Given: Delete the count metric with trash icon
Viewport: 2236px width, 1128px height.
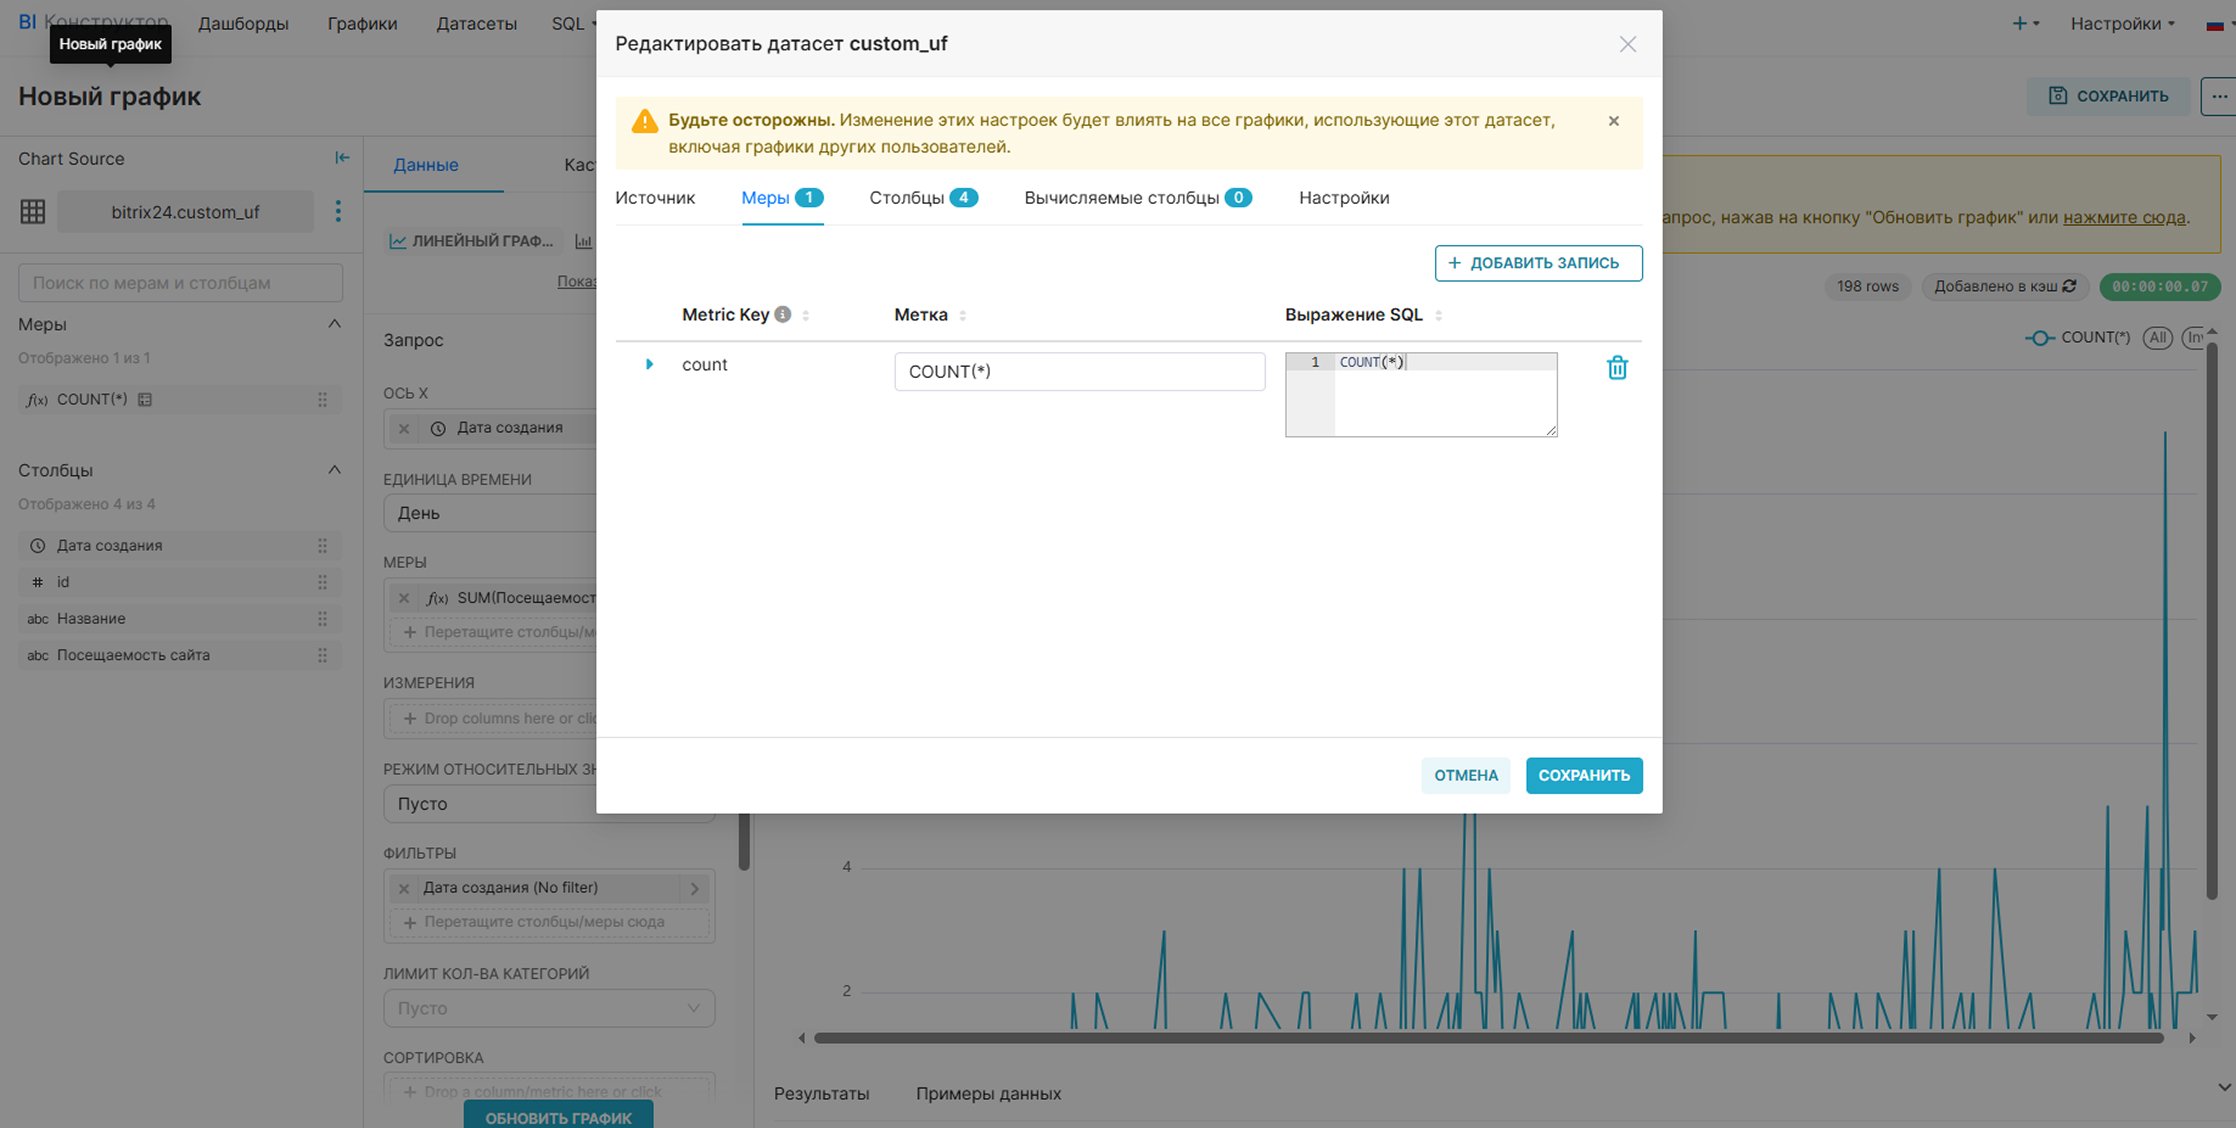Looking at the screenshot, I should tap(1616, 368).
